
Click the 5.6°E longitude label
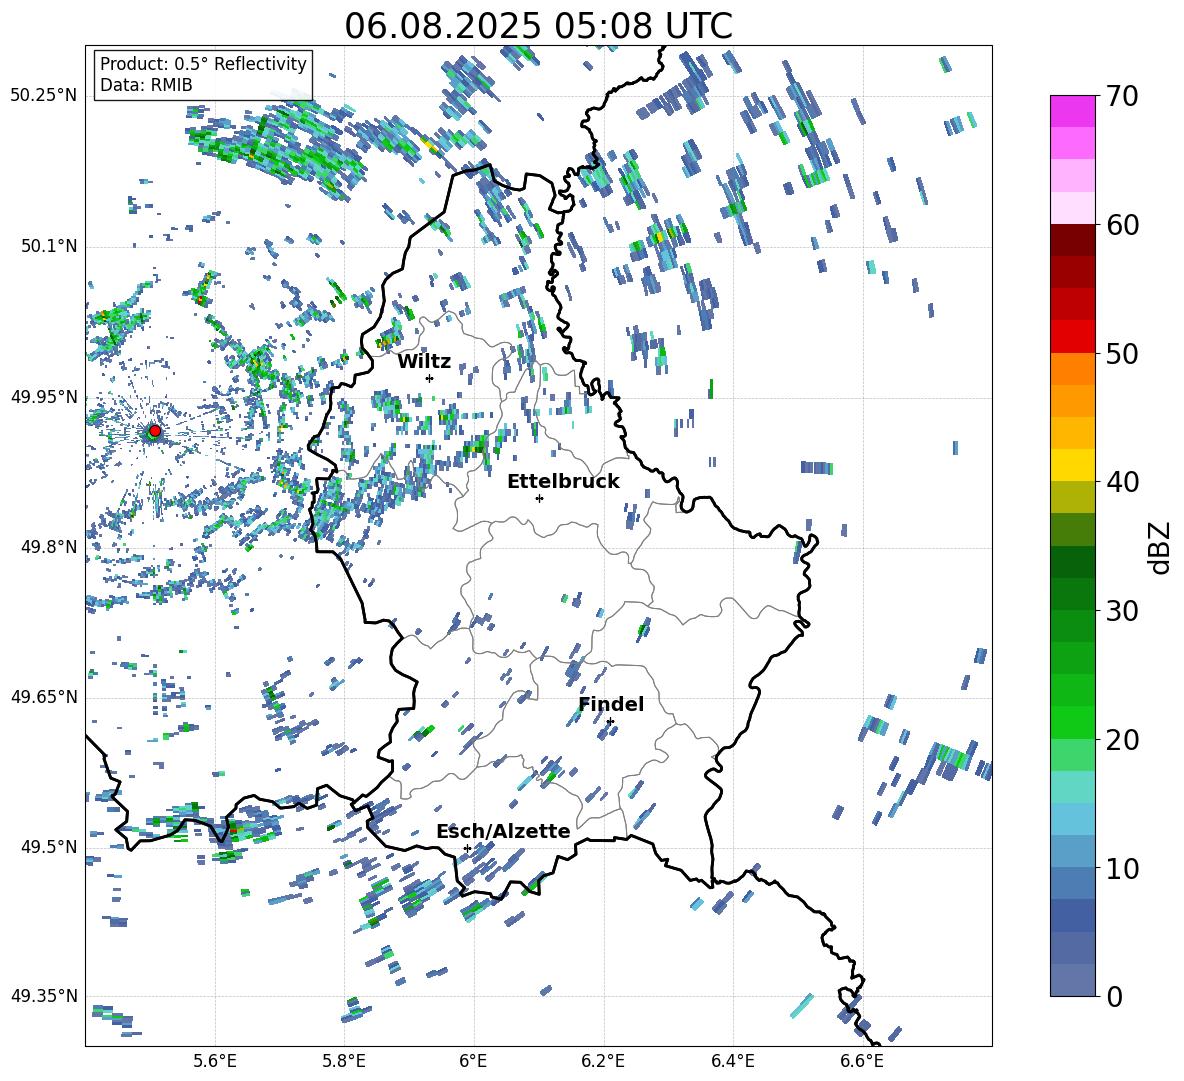point(214,1061)
